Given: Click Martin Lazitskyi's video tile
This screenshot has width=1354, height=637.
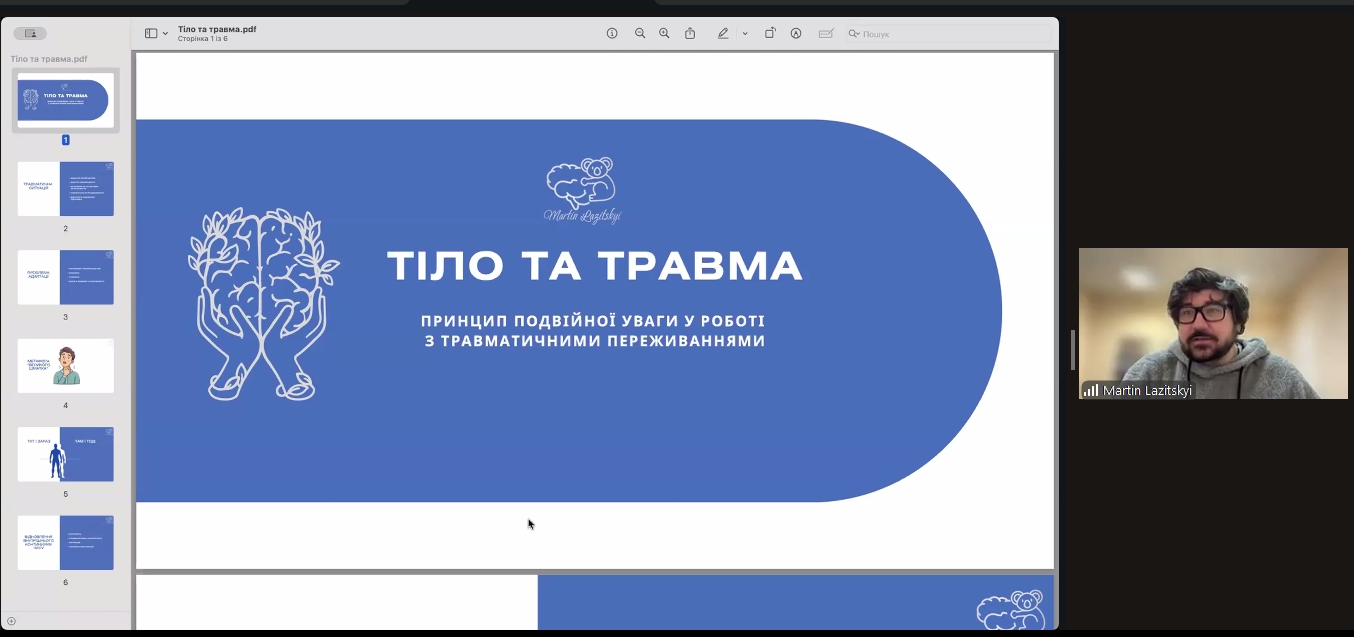Looking at the screenshot, I should 1213,323.
